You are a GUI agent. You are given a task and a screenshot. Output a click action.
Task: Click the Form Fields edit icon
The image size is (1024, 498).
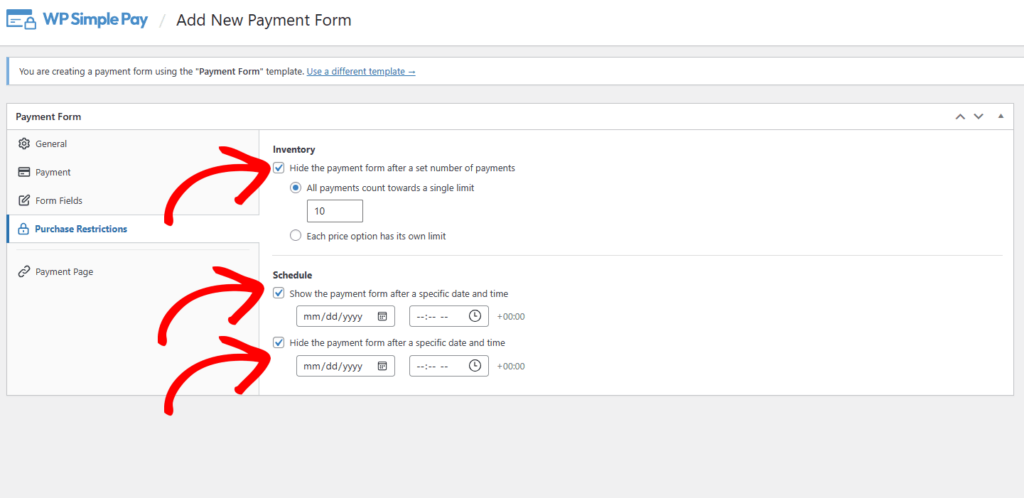pyautogui.click(x=25, y=200)
